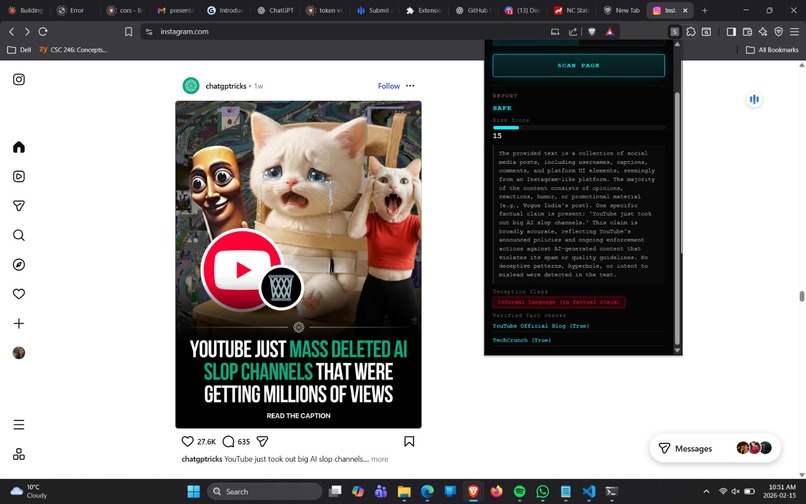Open Visual Studio Code from taskbar
Screen dimensions: 806x504
coord(589,492)
